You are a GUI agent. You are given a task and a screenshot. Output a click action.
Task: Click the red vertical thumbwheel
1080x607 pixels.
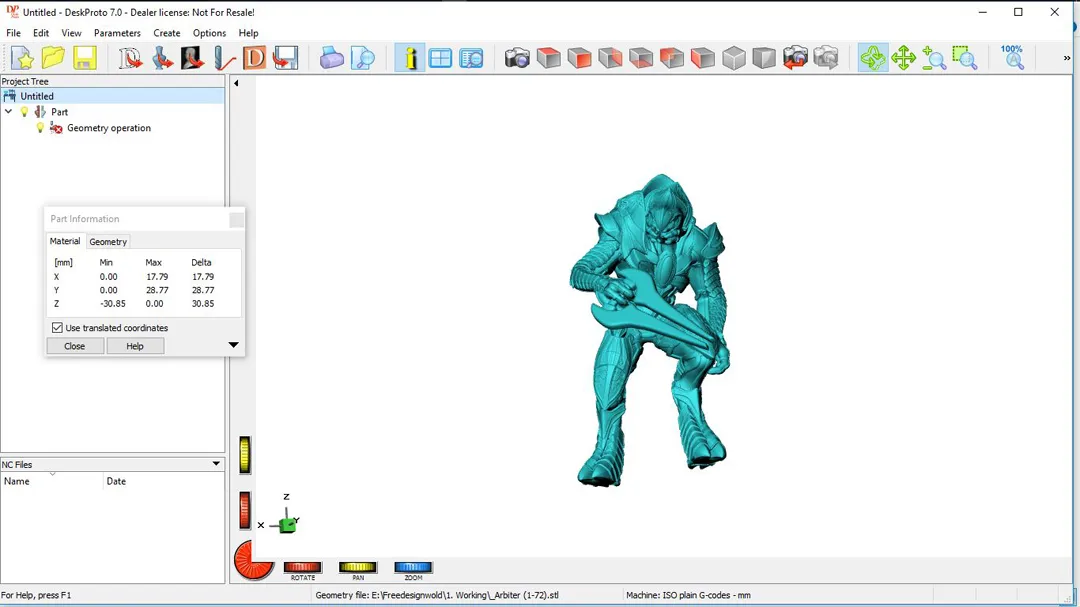coord(245,511)
